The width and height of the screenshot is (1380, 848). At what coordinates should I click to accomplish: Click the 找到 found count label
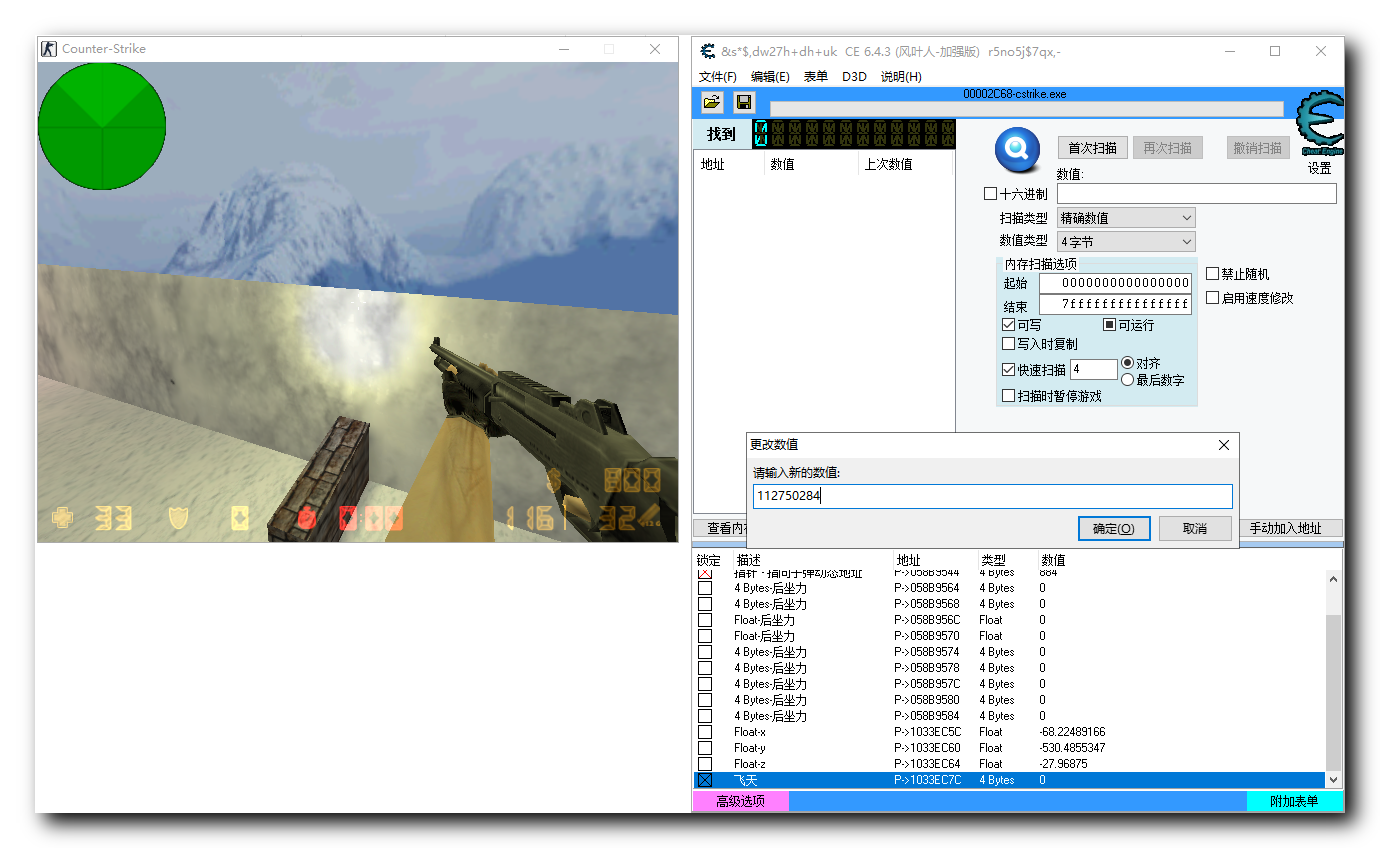click(721, 134)
